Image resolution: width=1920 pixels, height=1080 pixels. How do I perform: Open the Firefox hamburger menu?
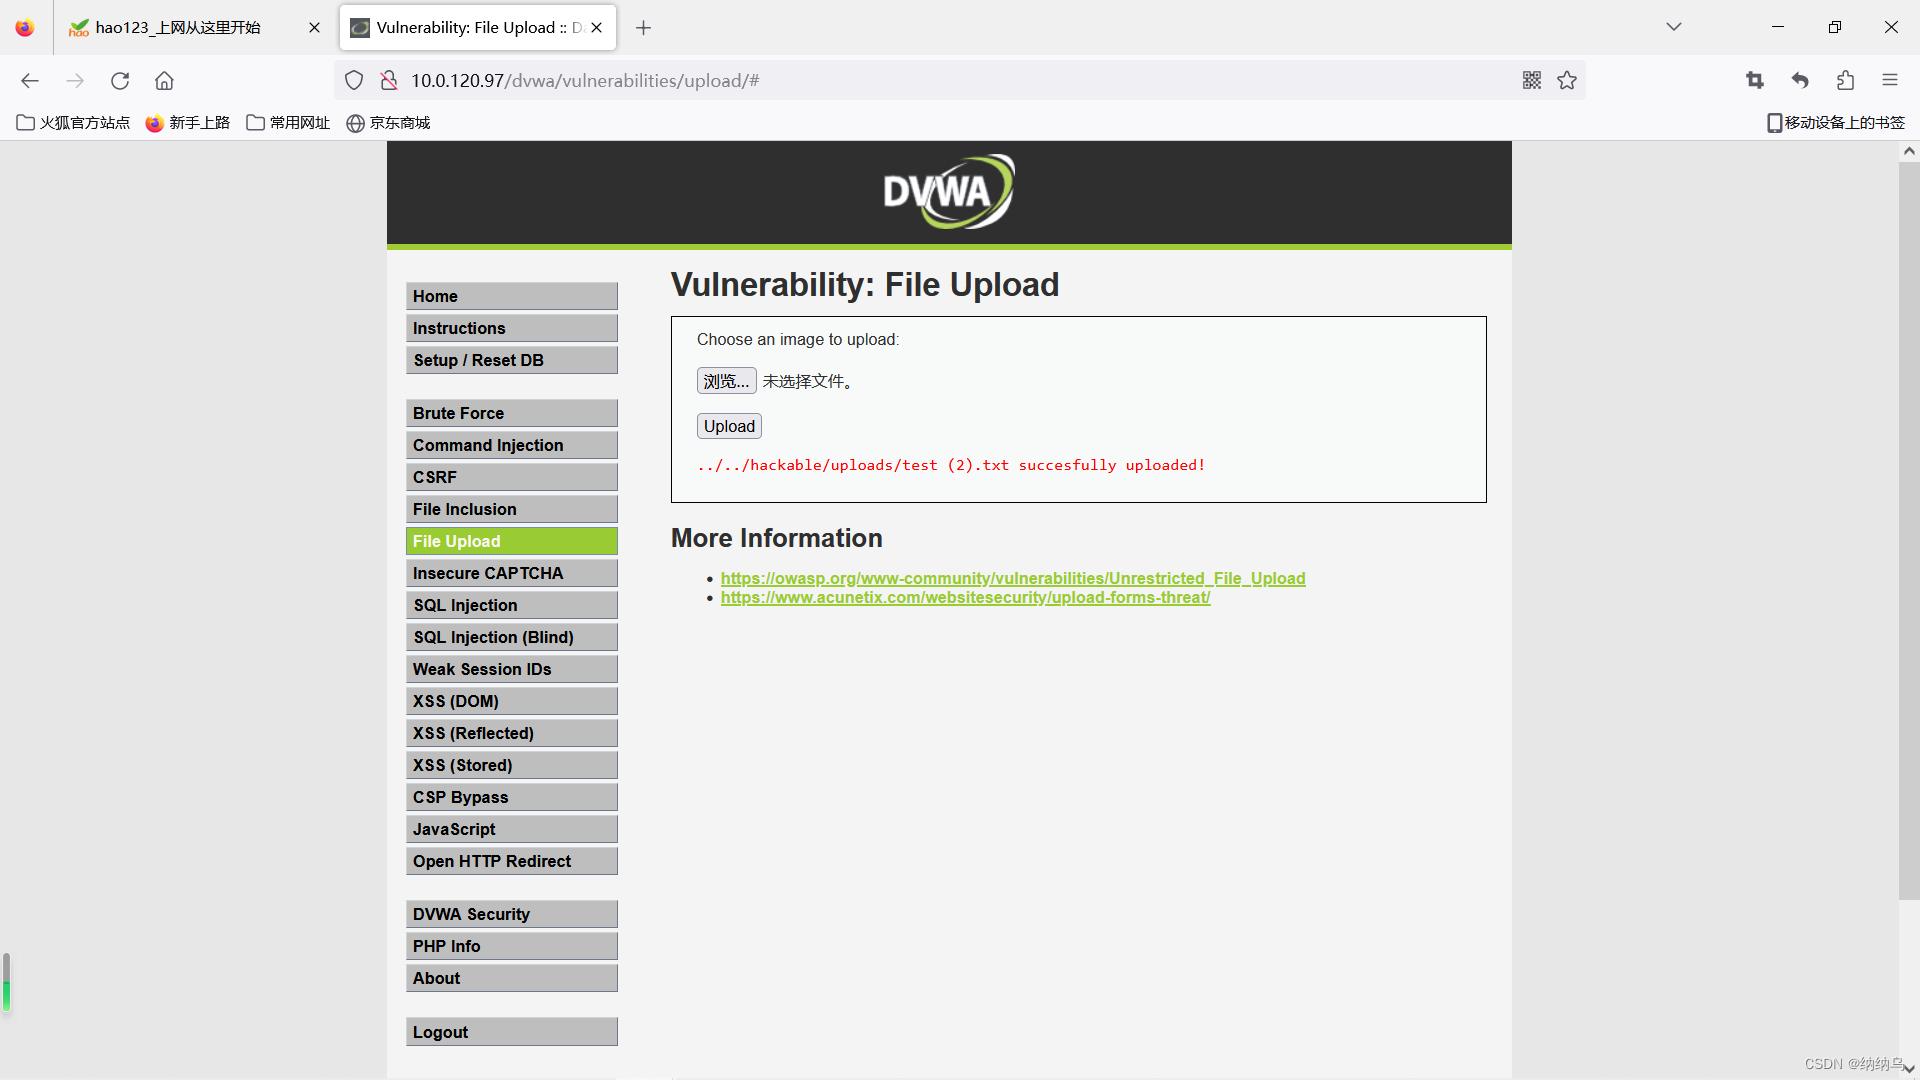[x=1889, y=81]
